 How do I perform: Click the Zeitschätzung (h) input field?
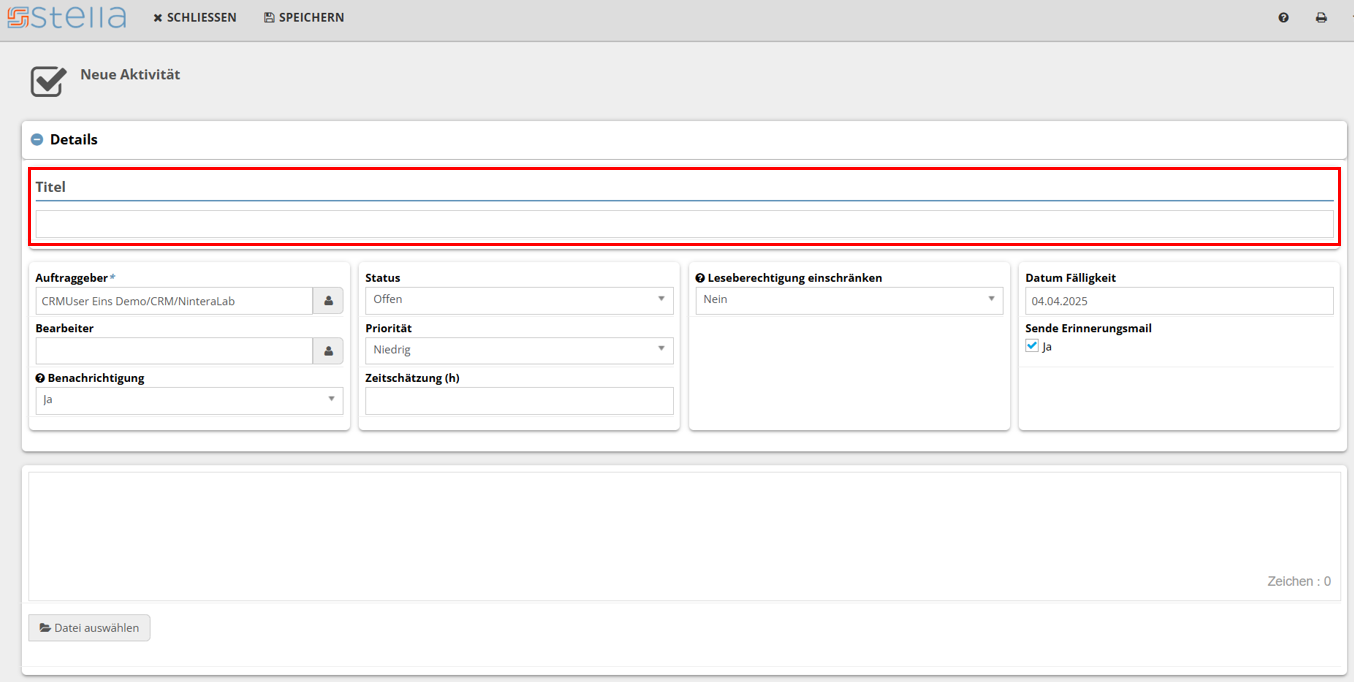518,401
